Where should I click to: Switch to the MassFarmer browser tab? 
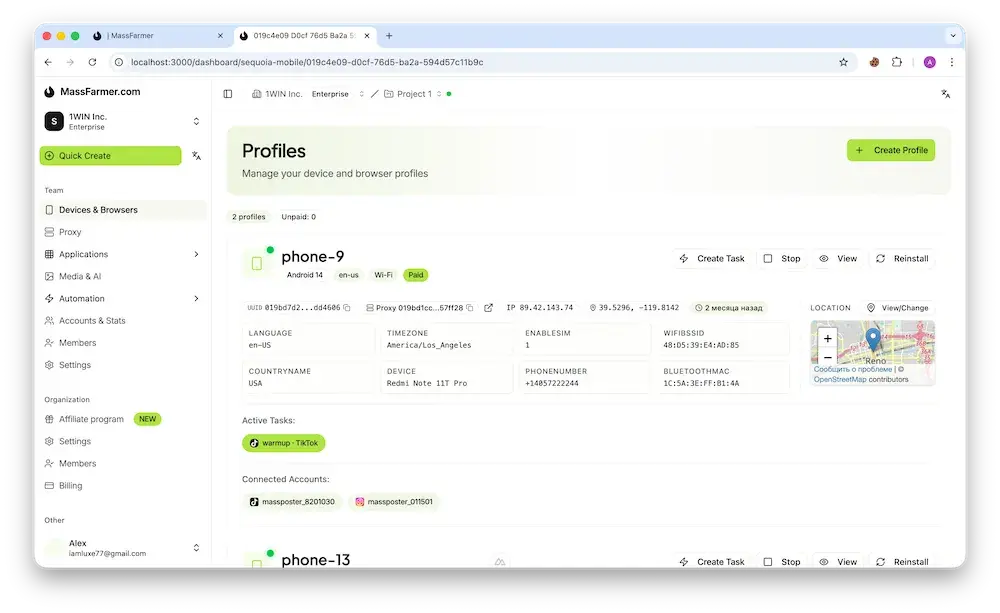coord(158,36)
